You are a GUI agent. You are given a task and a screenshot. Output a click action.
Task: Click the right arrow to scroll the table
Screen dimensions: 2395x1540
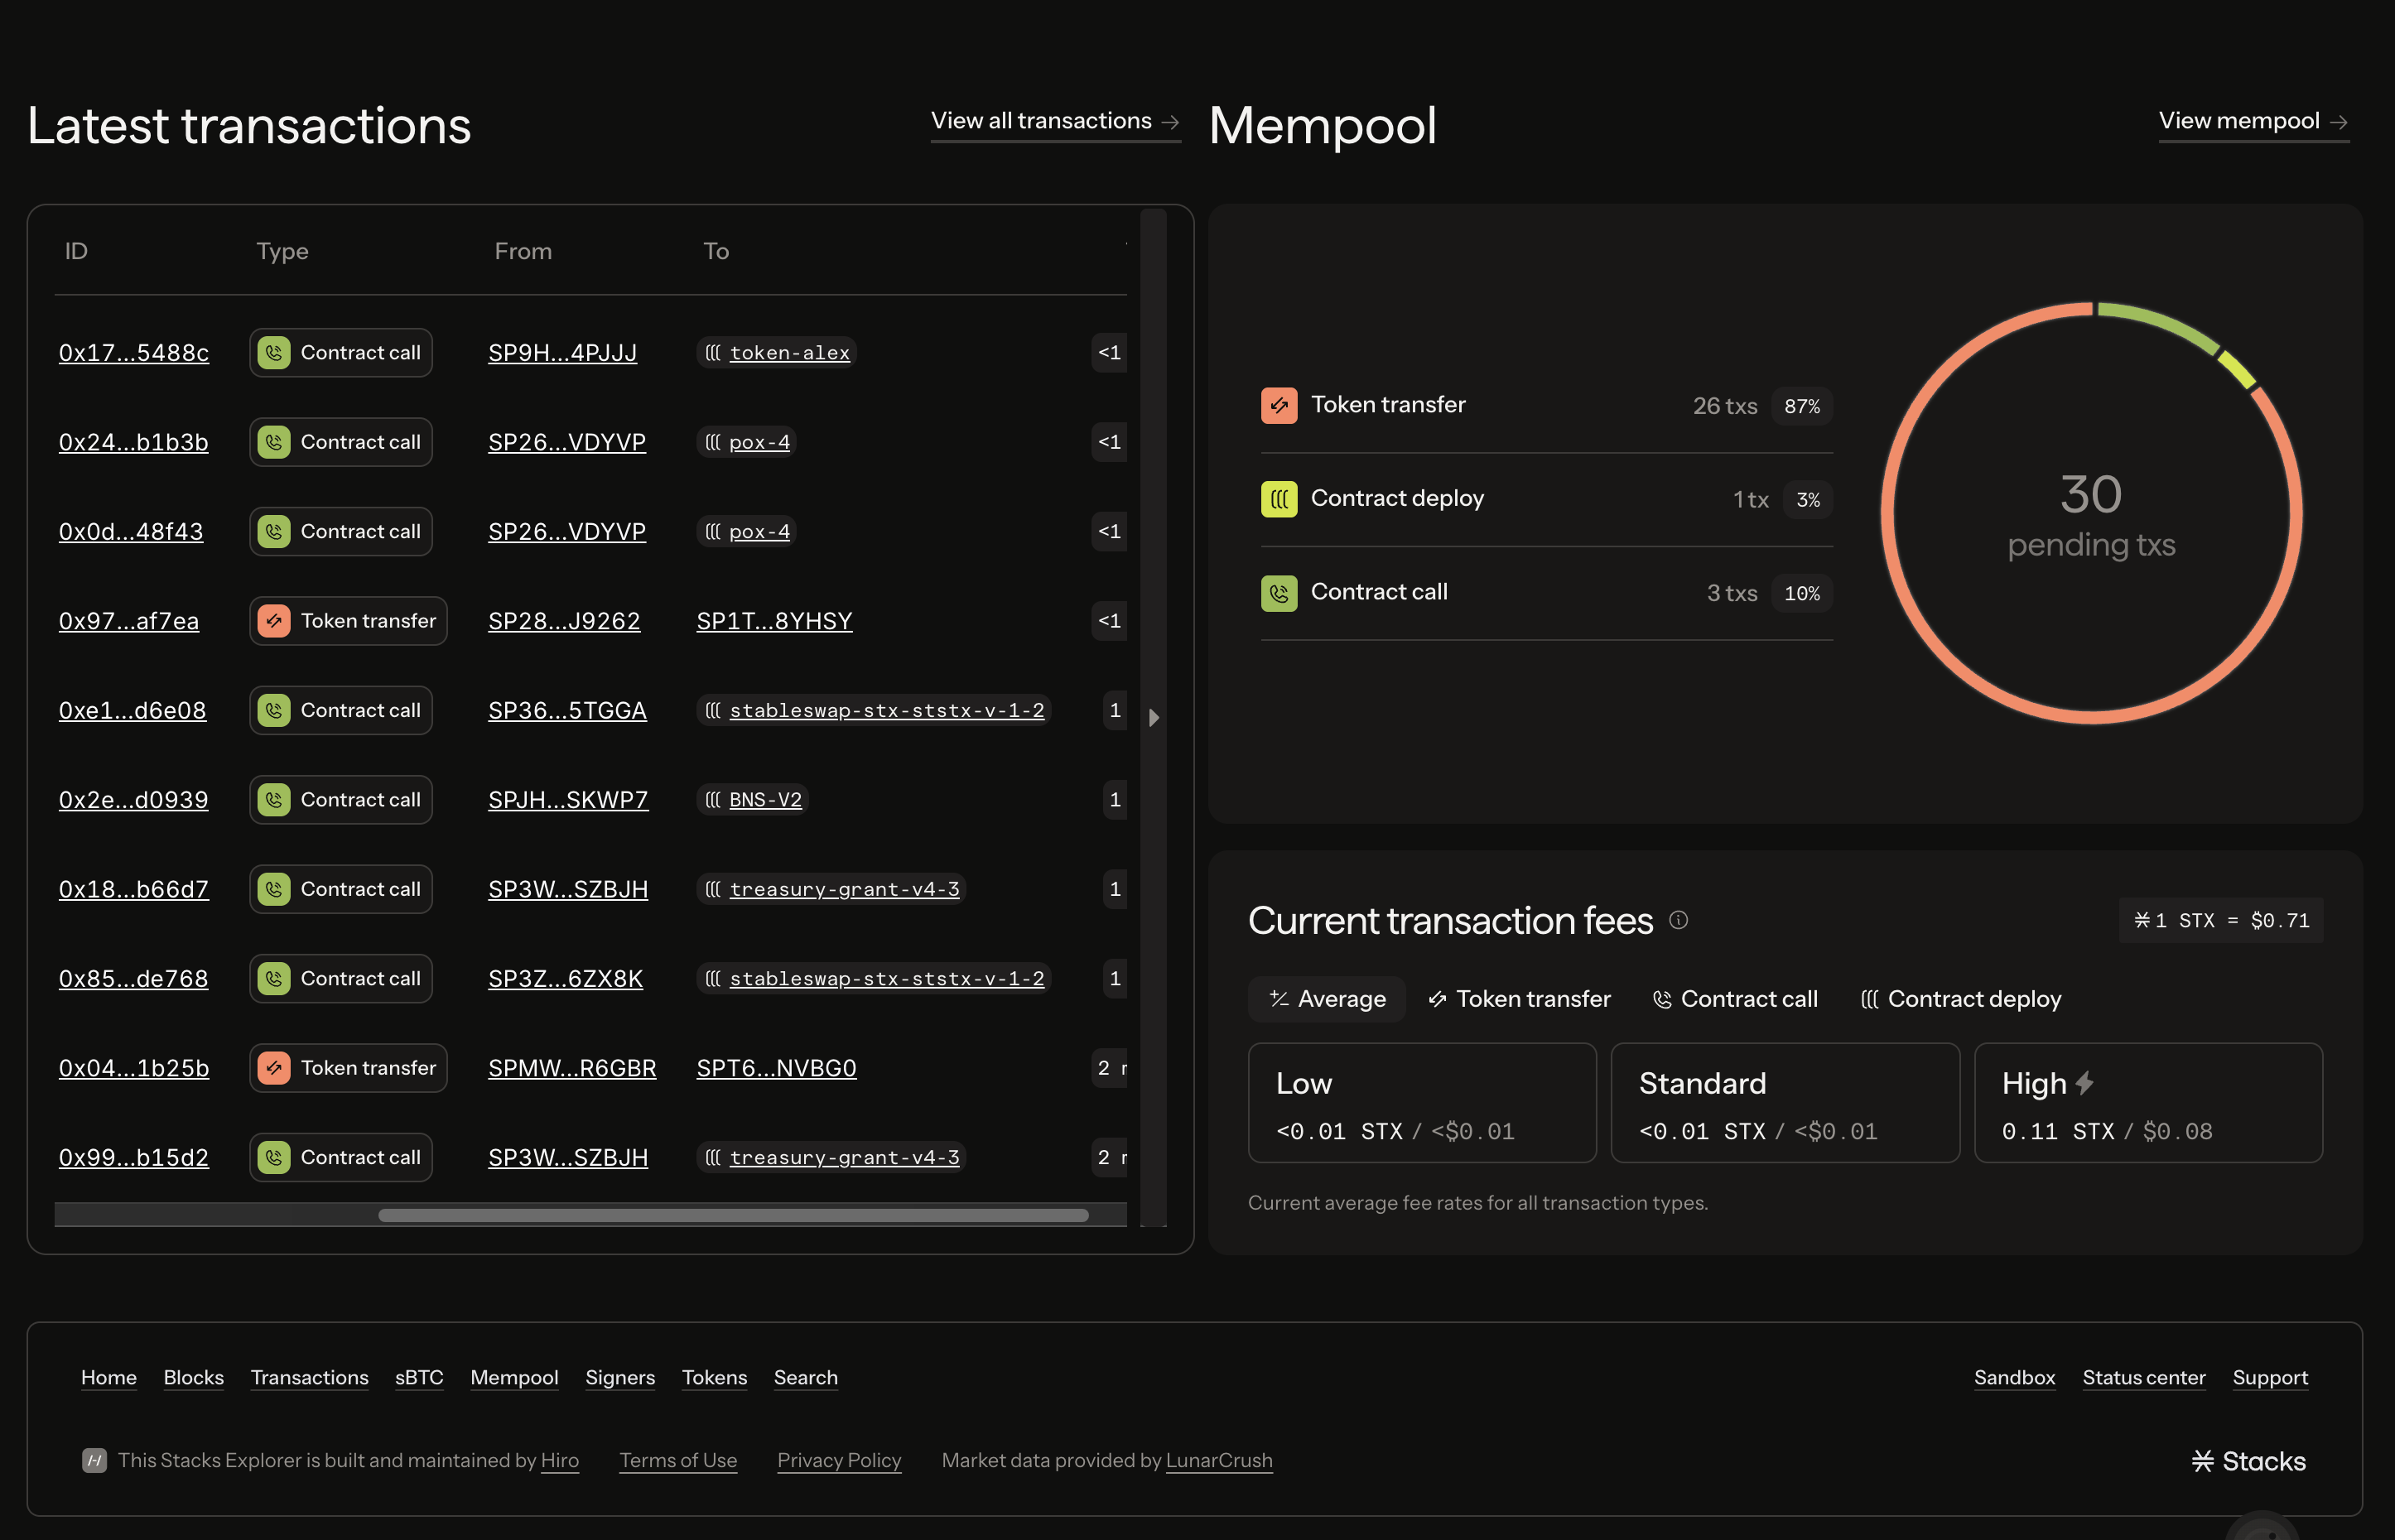[x=1153, y=717]
